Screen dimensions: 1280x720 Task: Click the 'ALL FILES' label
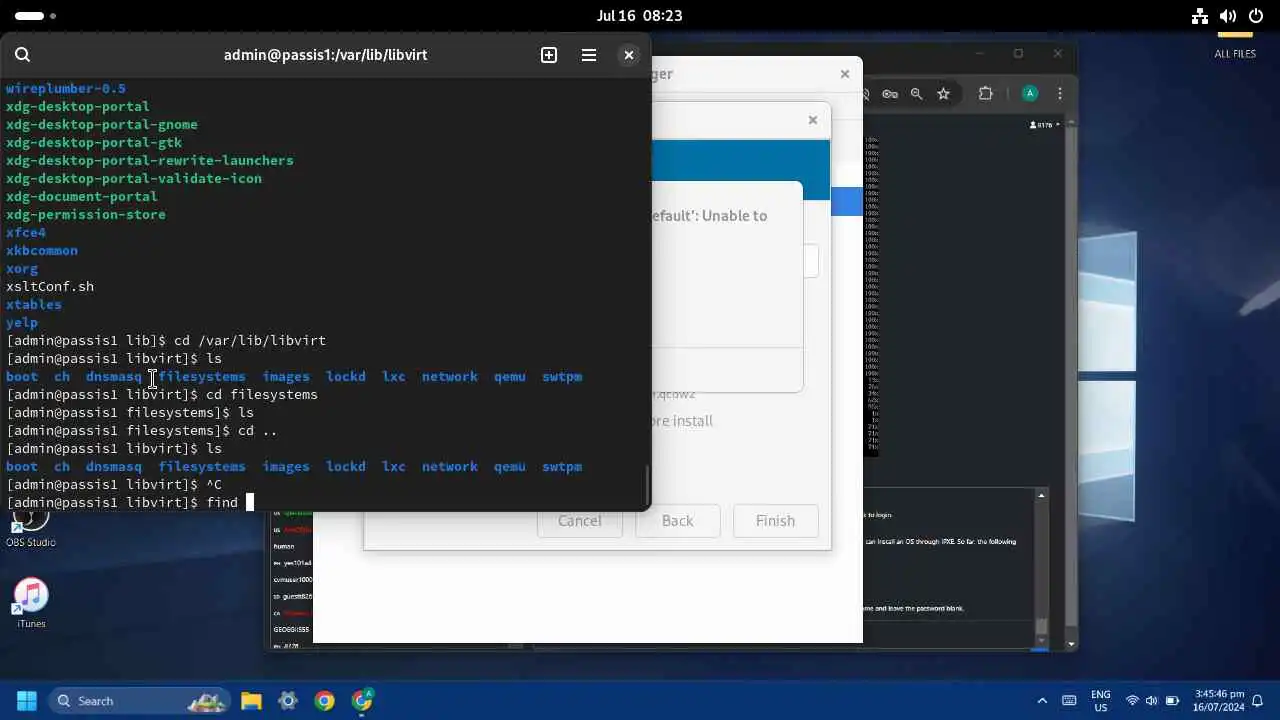(1235, 54)
